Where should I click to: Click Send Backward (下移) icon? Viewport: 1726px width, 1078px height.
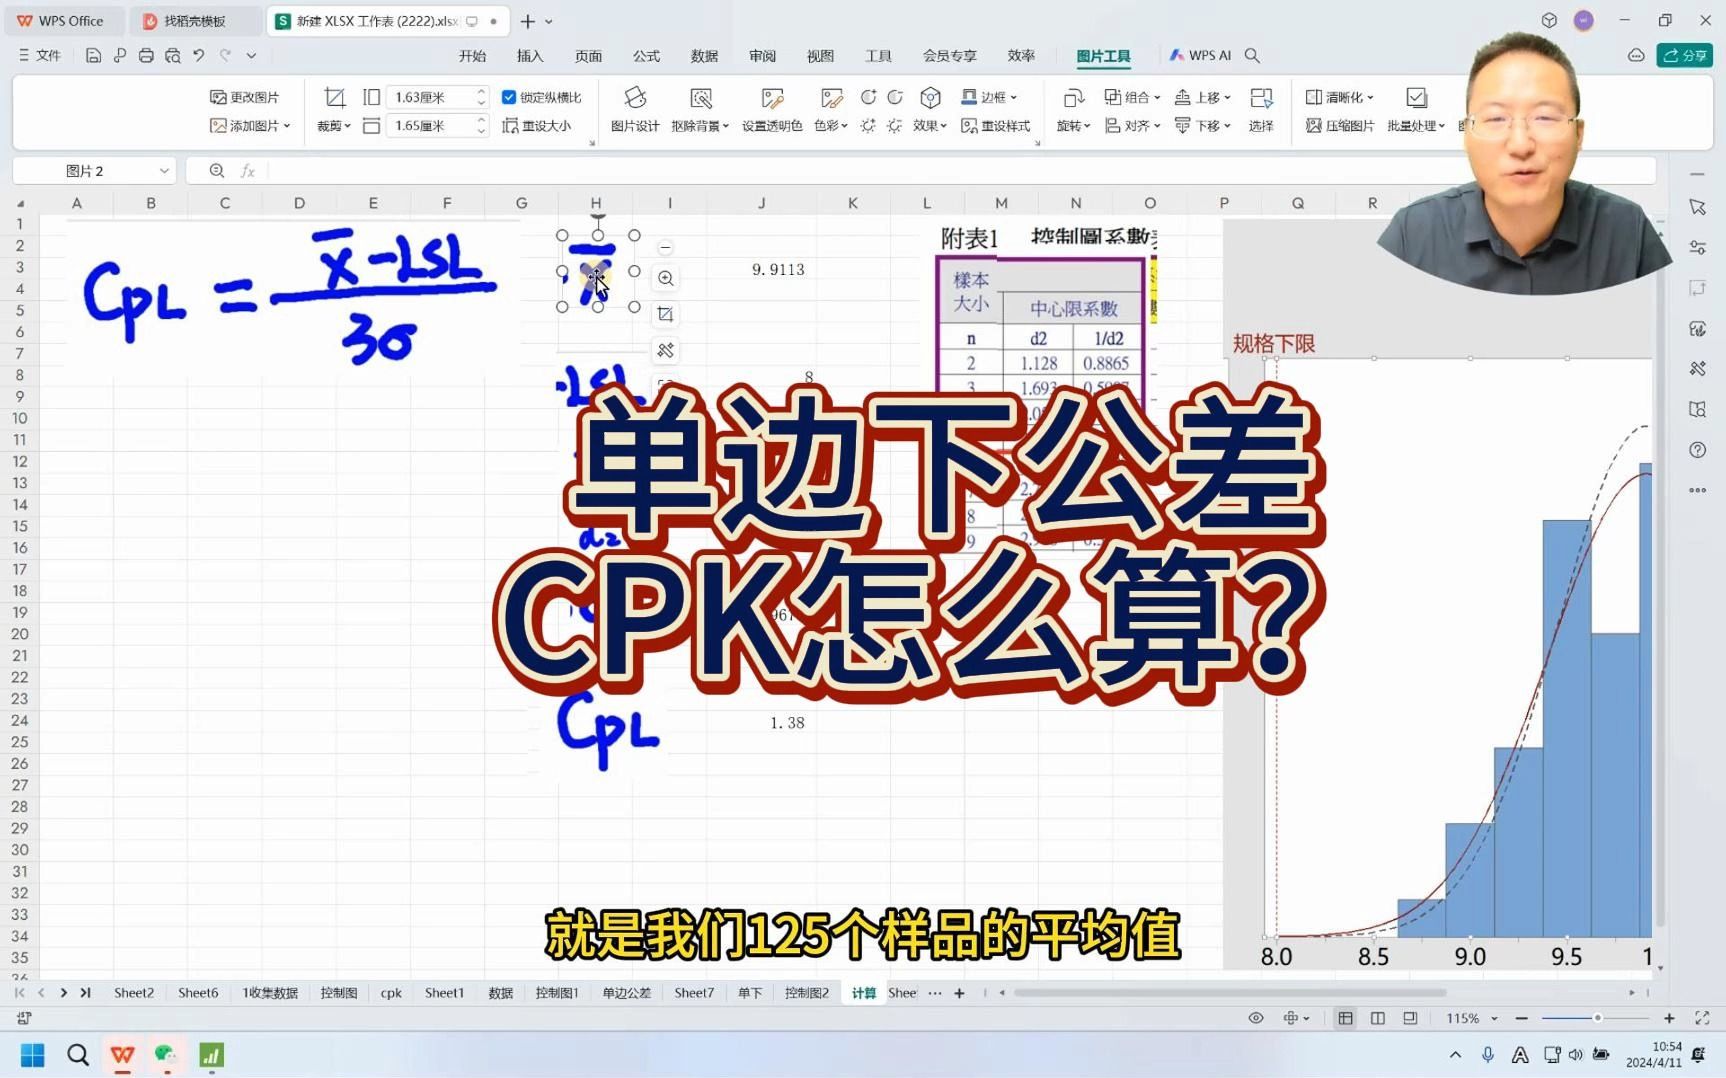point(1182,126)
